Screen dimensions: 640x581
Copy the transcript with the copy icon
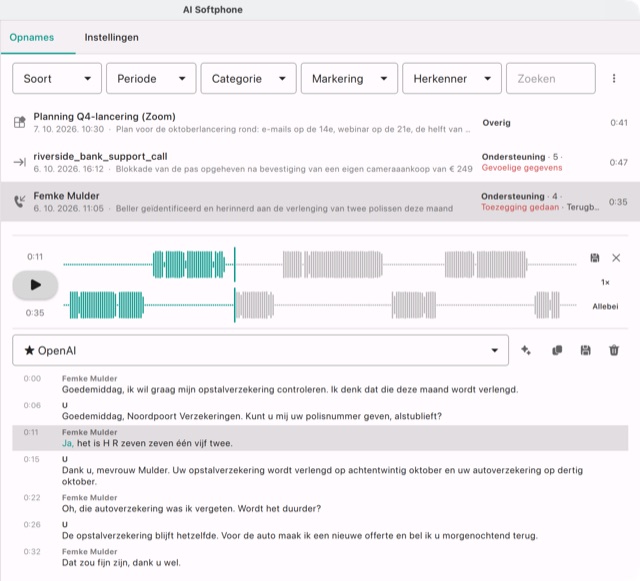[x=557, y=350]
